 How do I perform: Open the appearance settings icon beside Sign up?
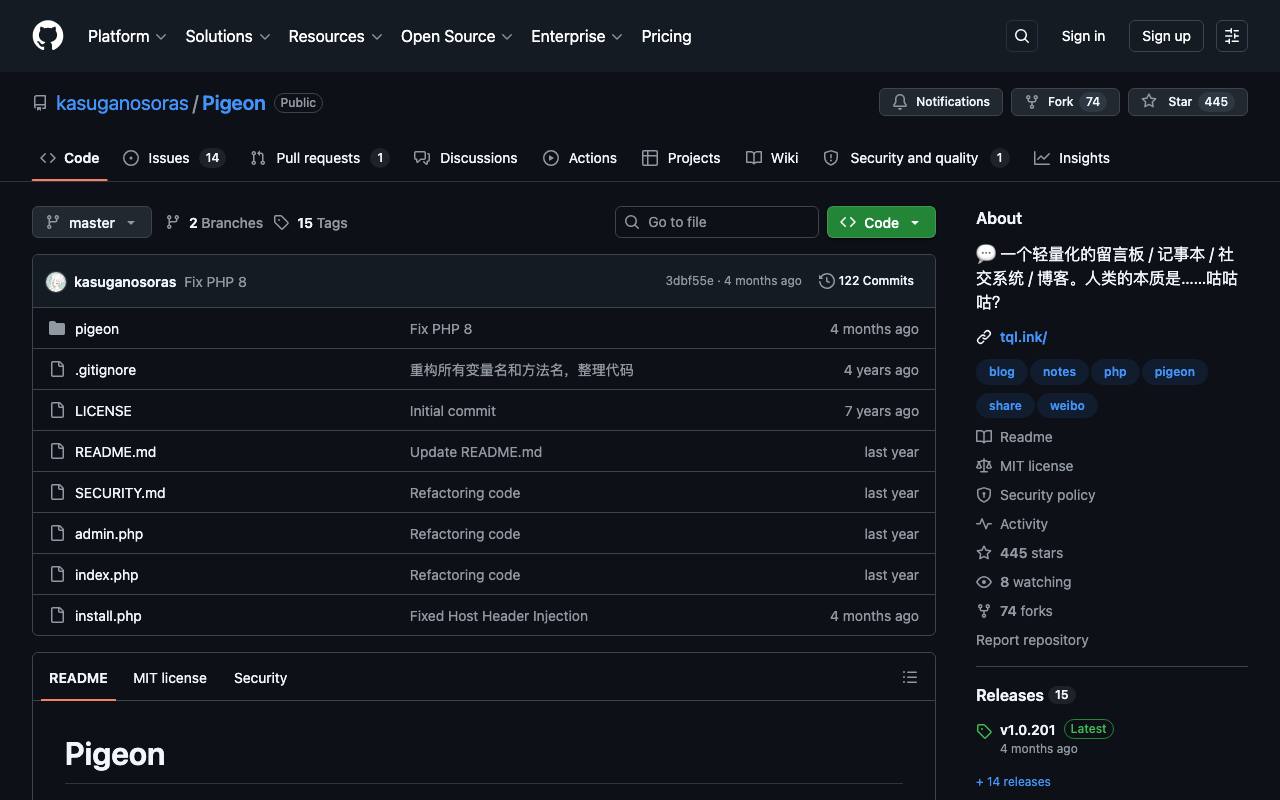[1232, 36]
